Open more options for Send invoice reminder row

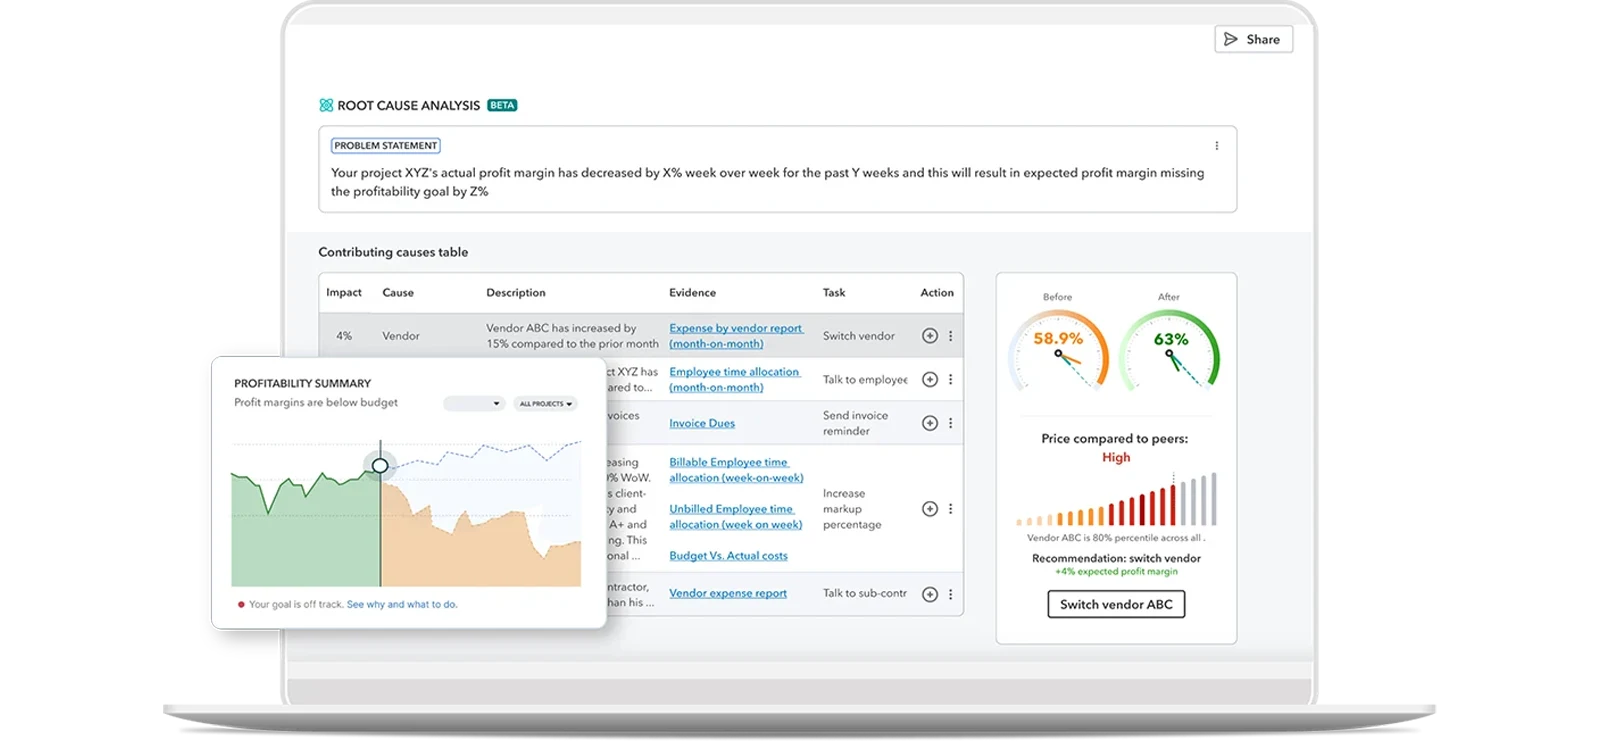click(950, 423)
